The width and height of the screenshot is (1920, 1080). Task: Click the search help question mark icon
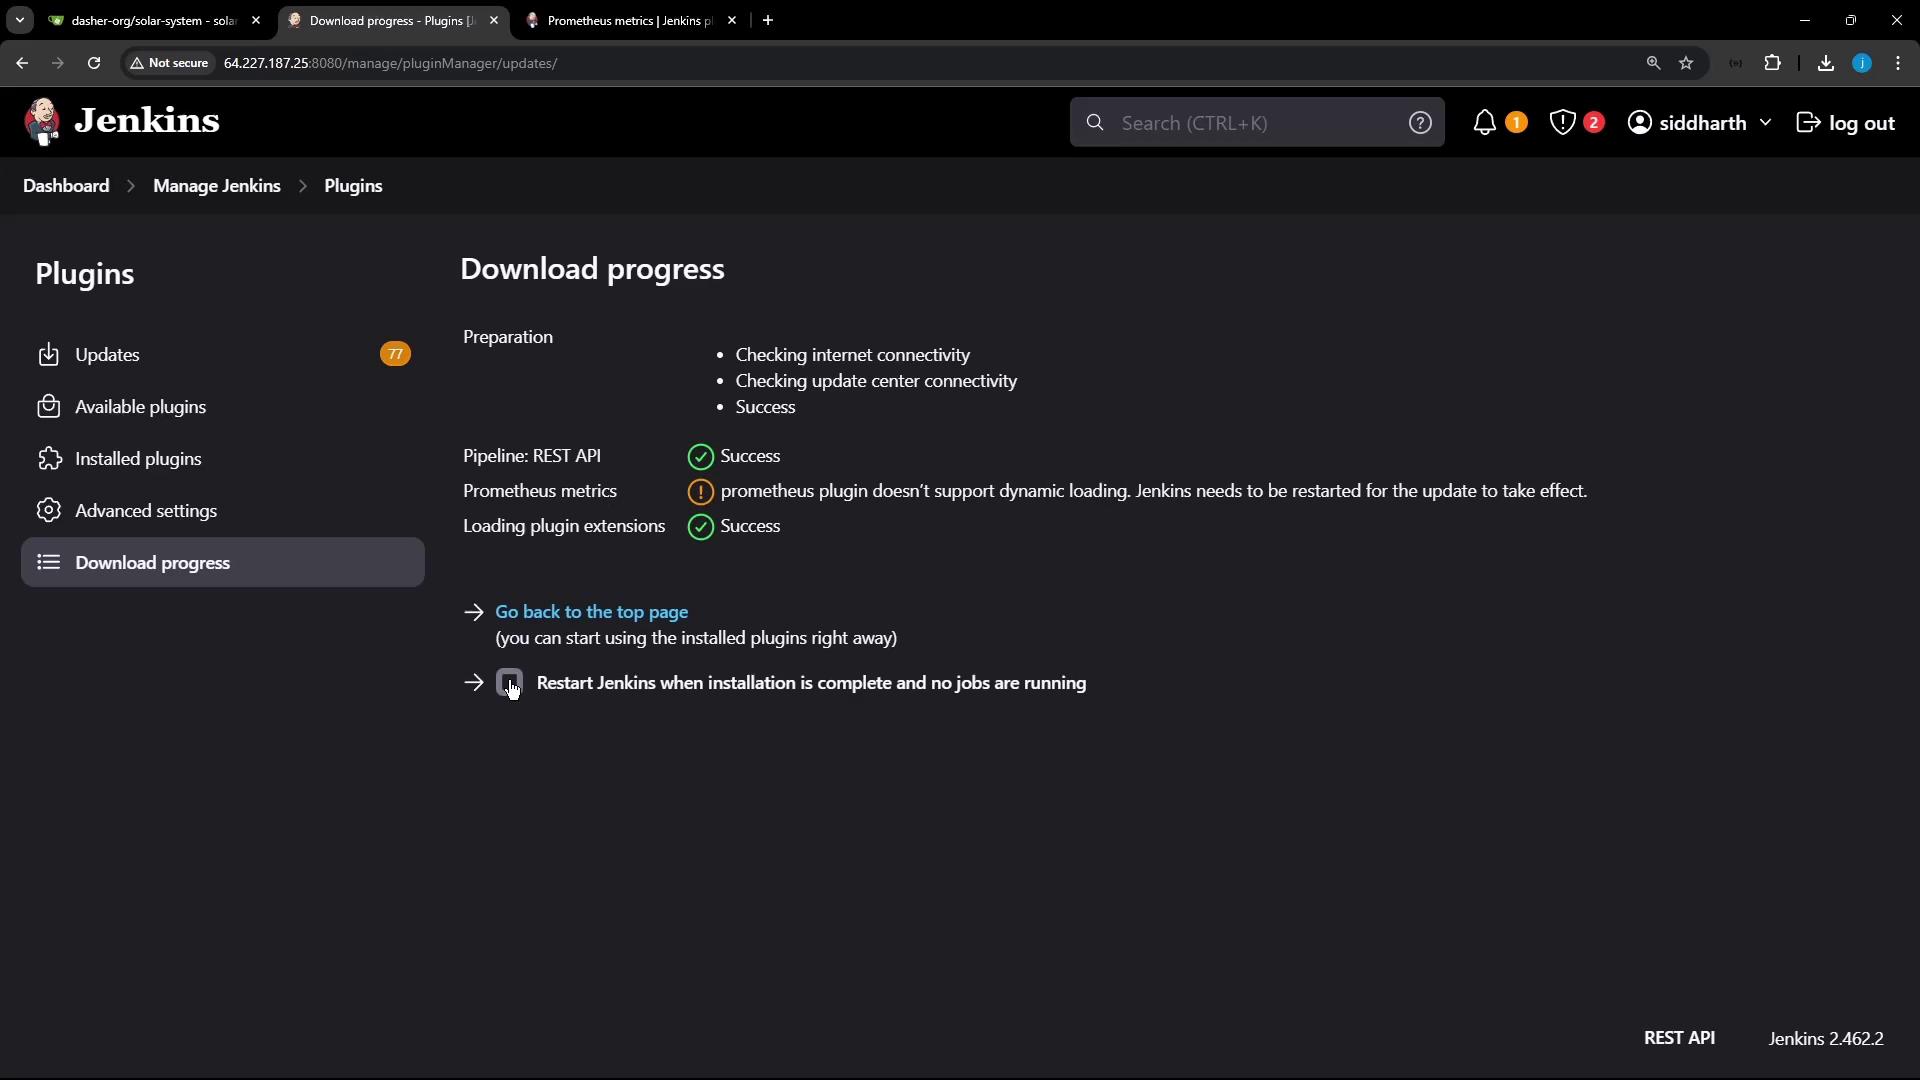click(1419, 123)
